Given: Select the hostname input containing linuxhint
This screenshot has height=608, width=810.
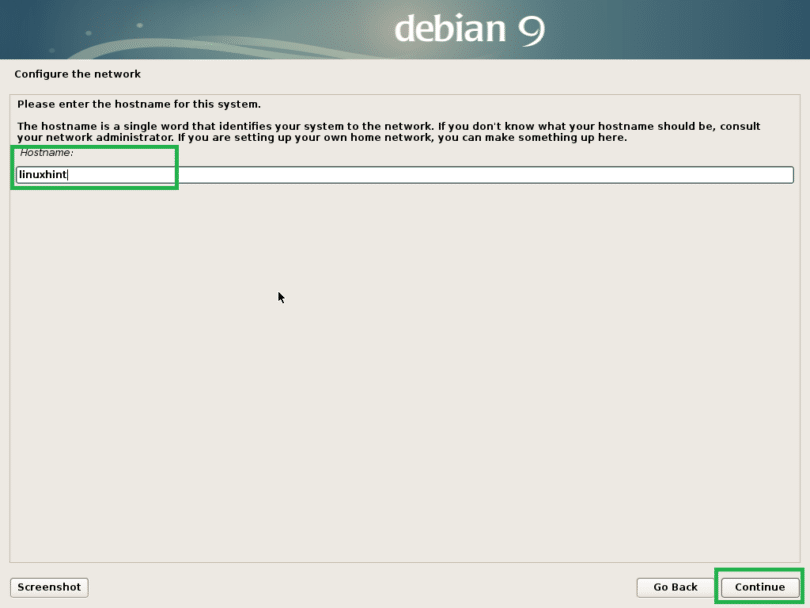Looking at the screenshot, I should 95,174.
